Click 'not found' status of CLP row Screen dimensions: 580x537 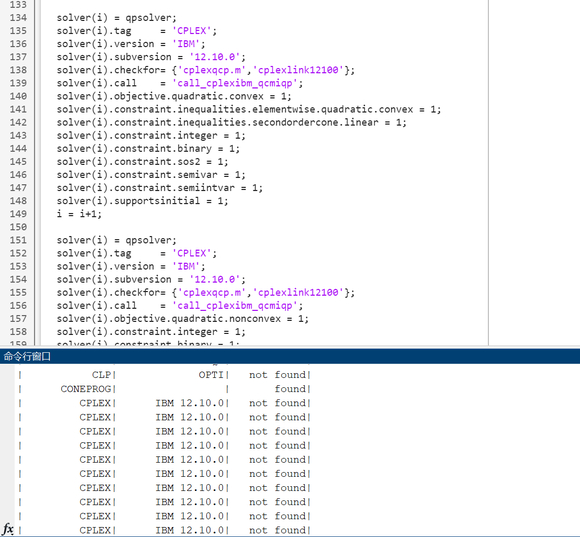point(278,375)
